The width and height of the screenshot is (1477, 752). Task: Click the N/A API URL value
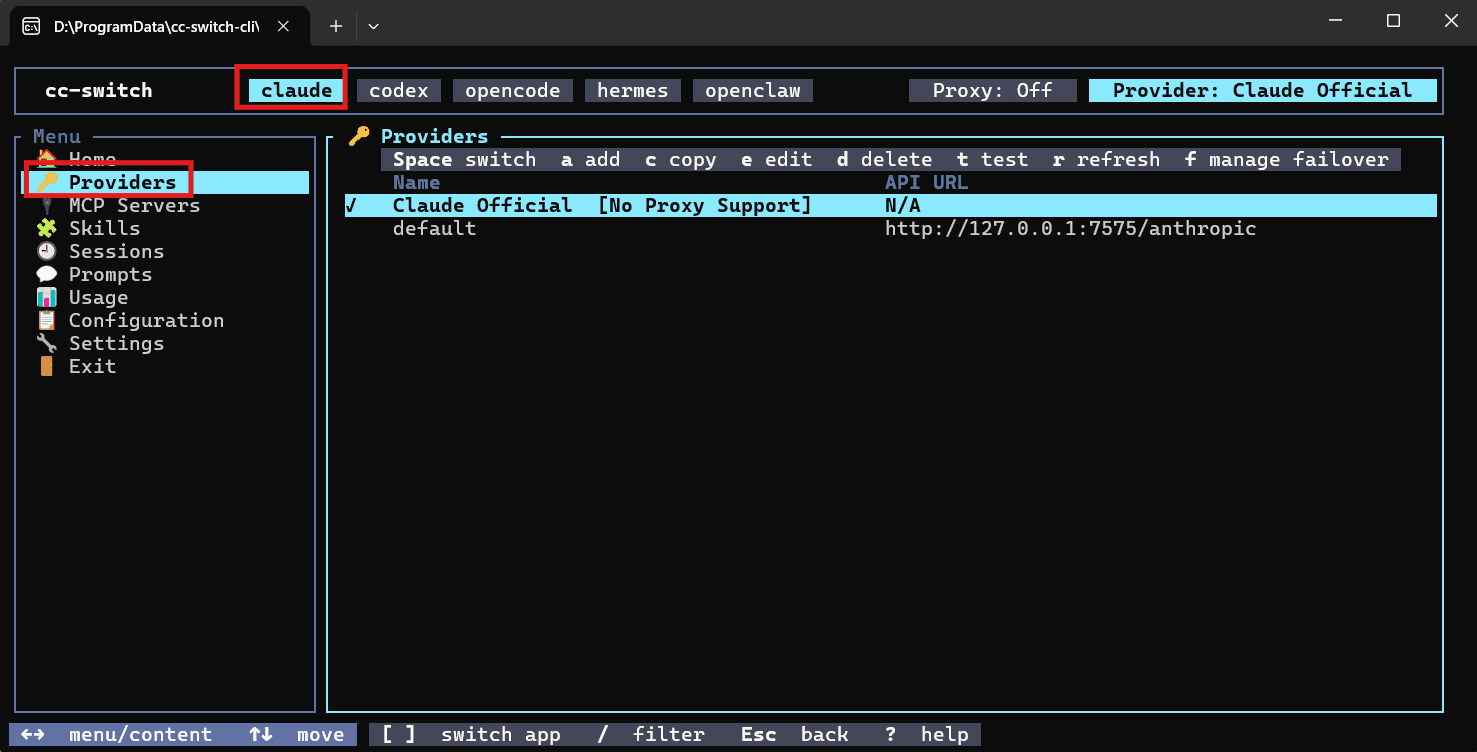(x=903, y=205)
